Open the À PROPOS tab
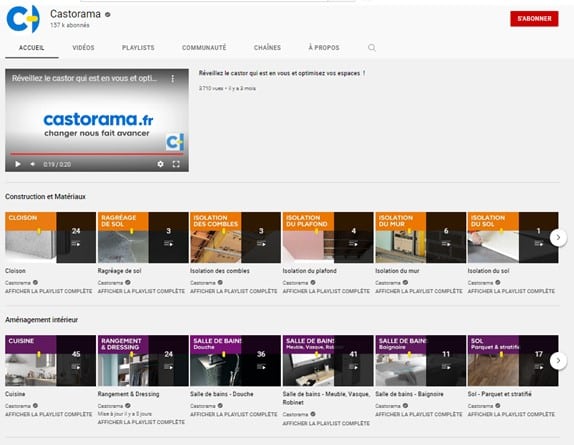 tap(324, 48)
